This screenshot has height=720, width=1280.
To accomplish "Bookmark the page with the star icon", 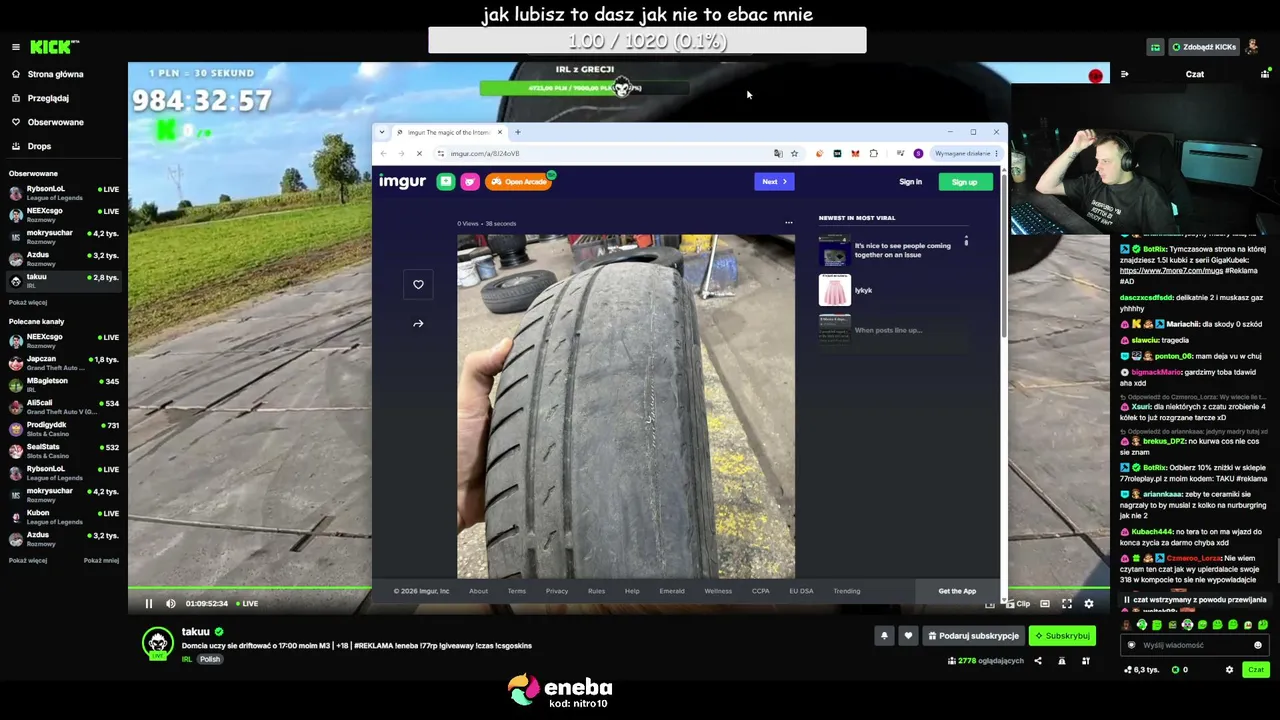I will [x=794, y=153].
